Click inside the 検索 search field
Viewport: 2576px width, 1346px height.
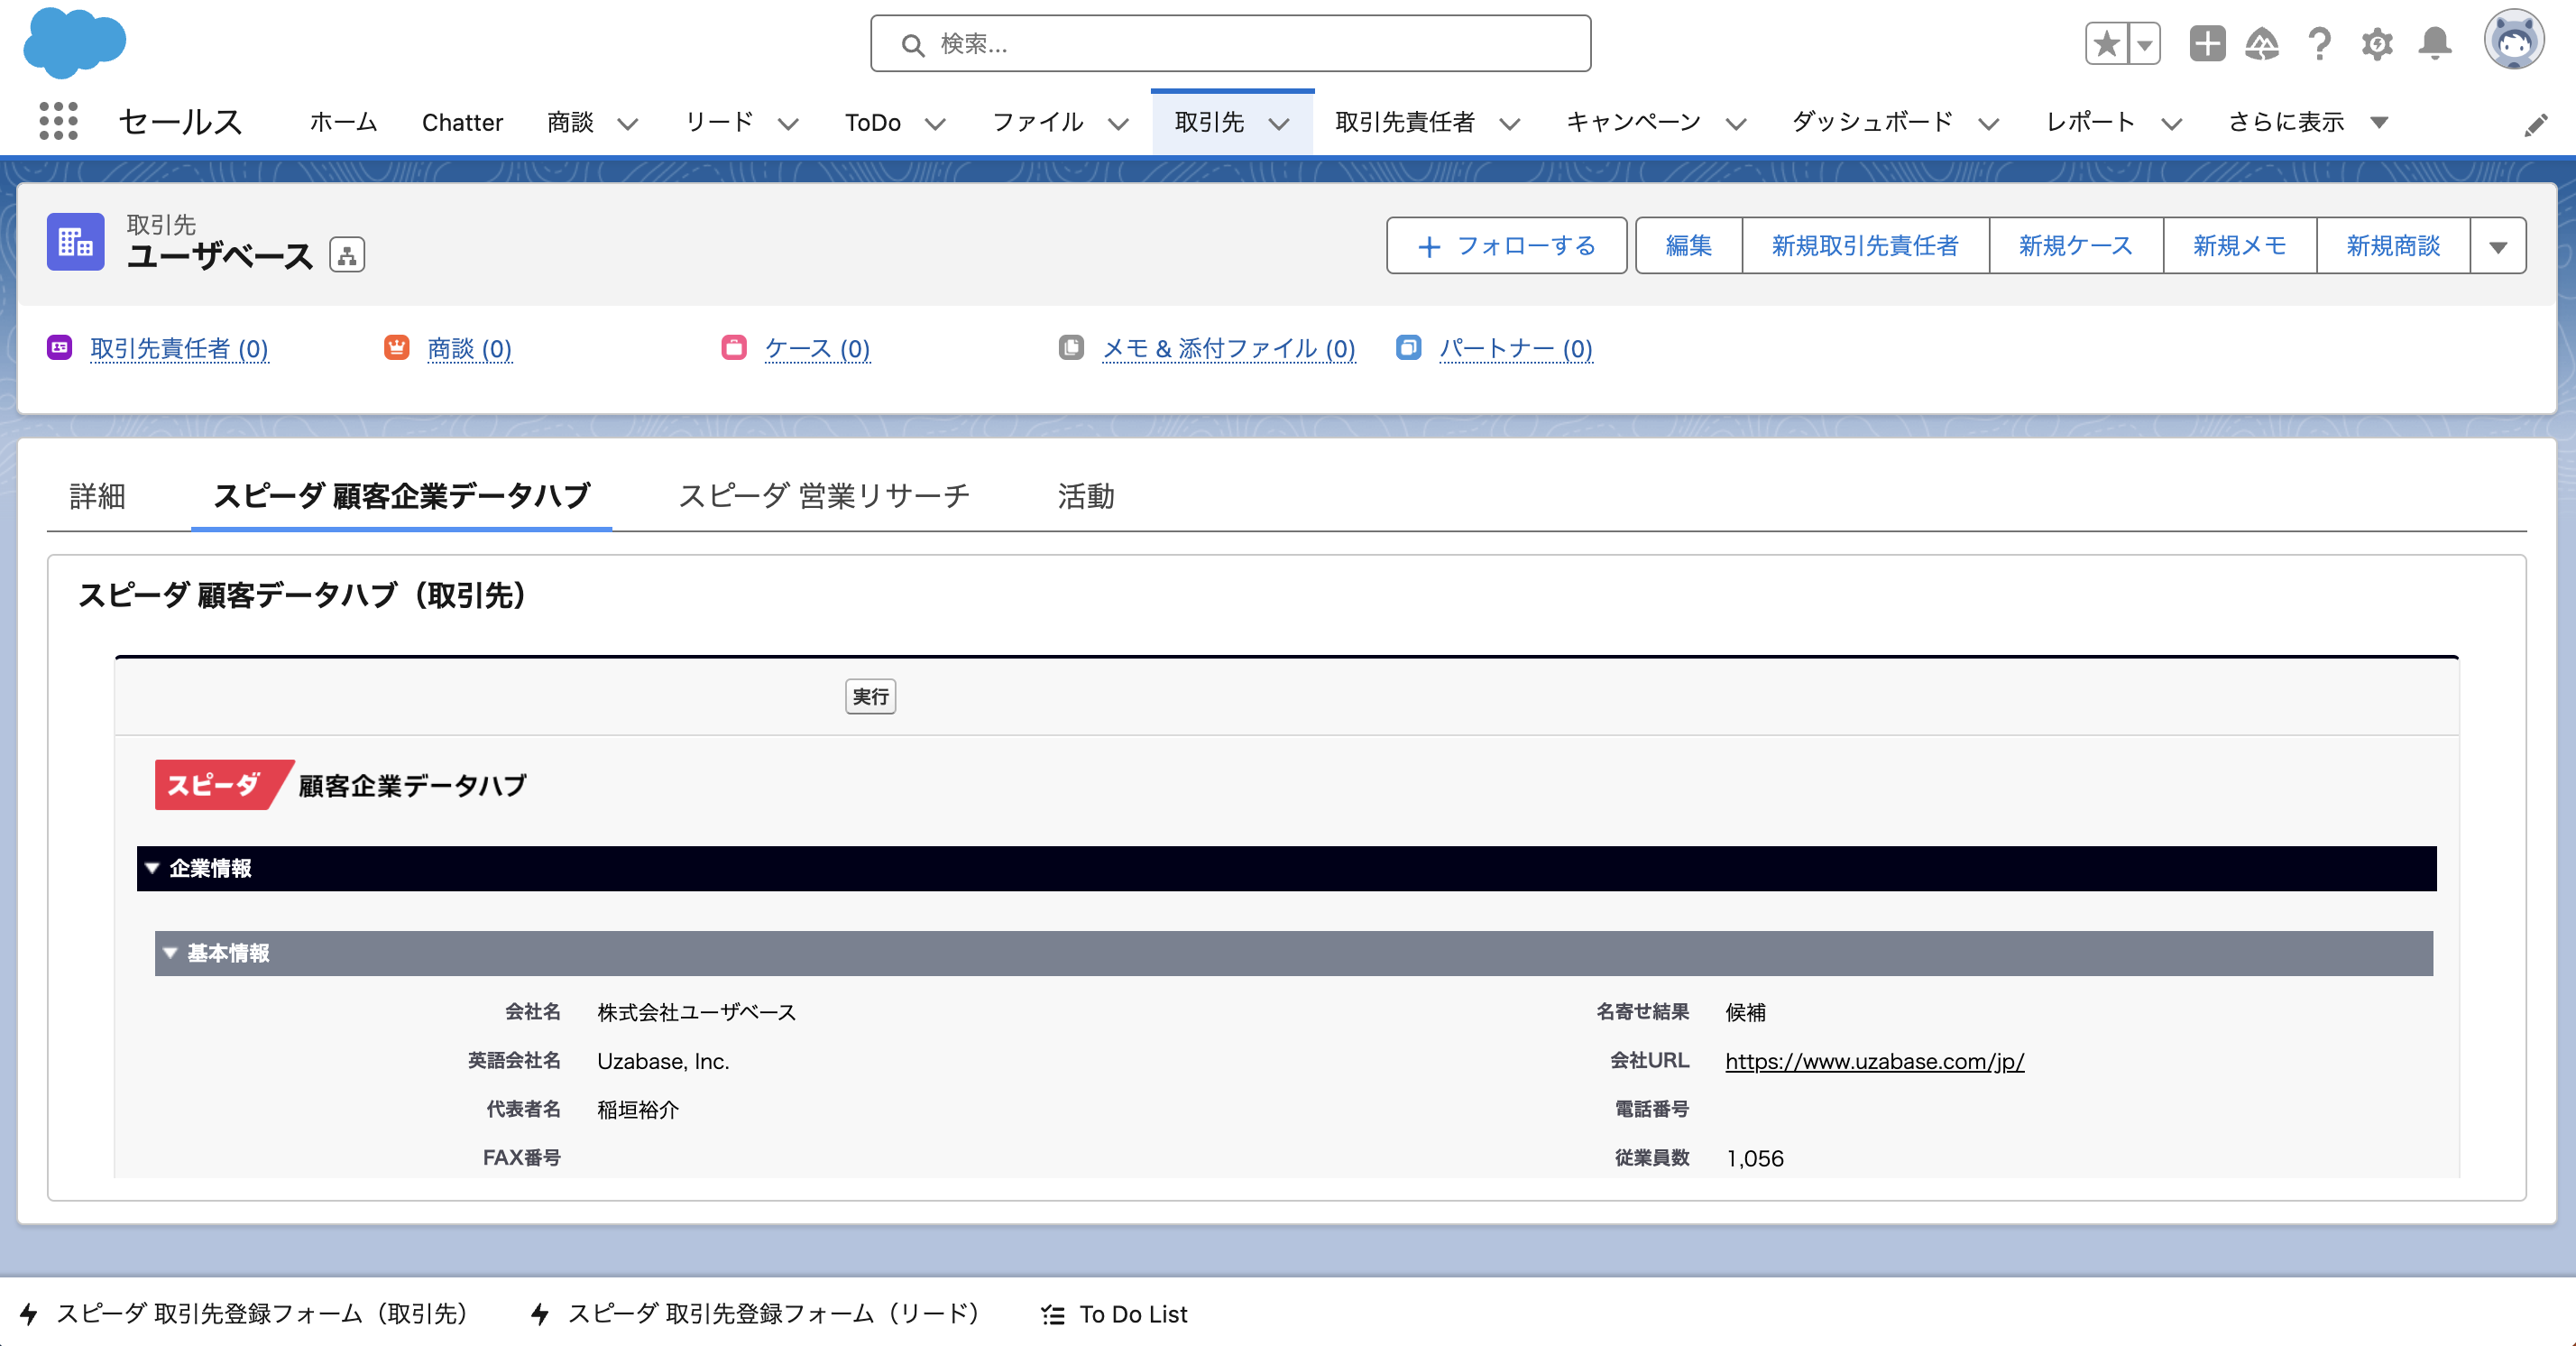(x=1229, y=43)
